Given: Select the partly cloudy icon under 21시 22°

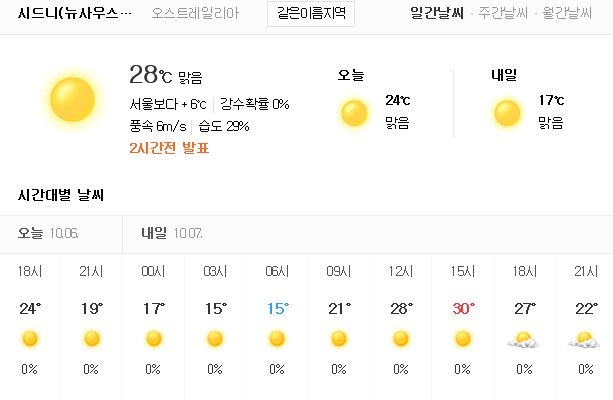Looking at the screenshot, I should click(x=584, y=339).
